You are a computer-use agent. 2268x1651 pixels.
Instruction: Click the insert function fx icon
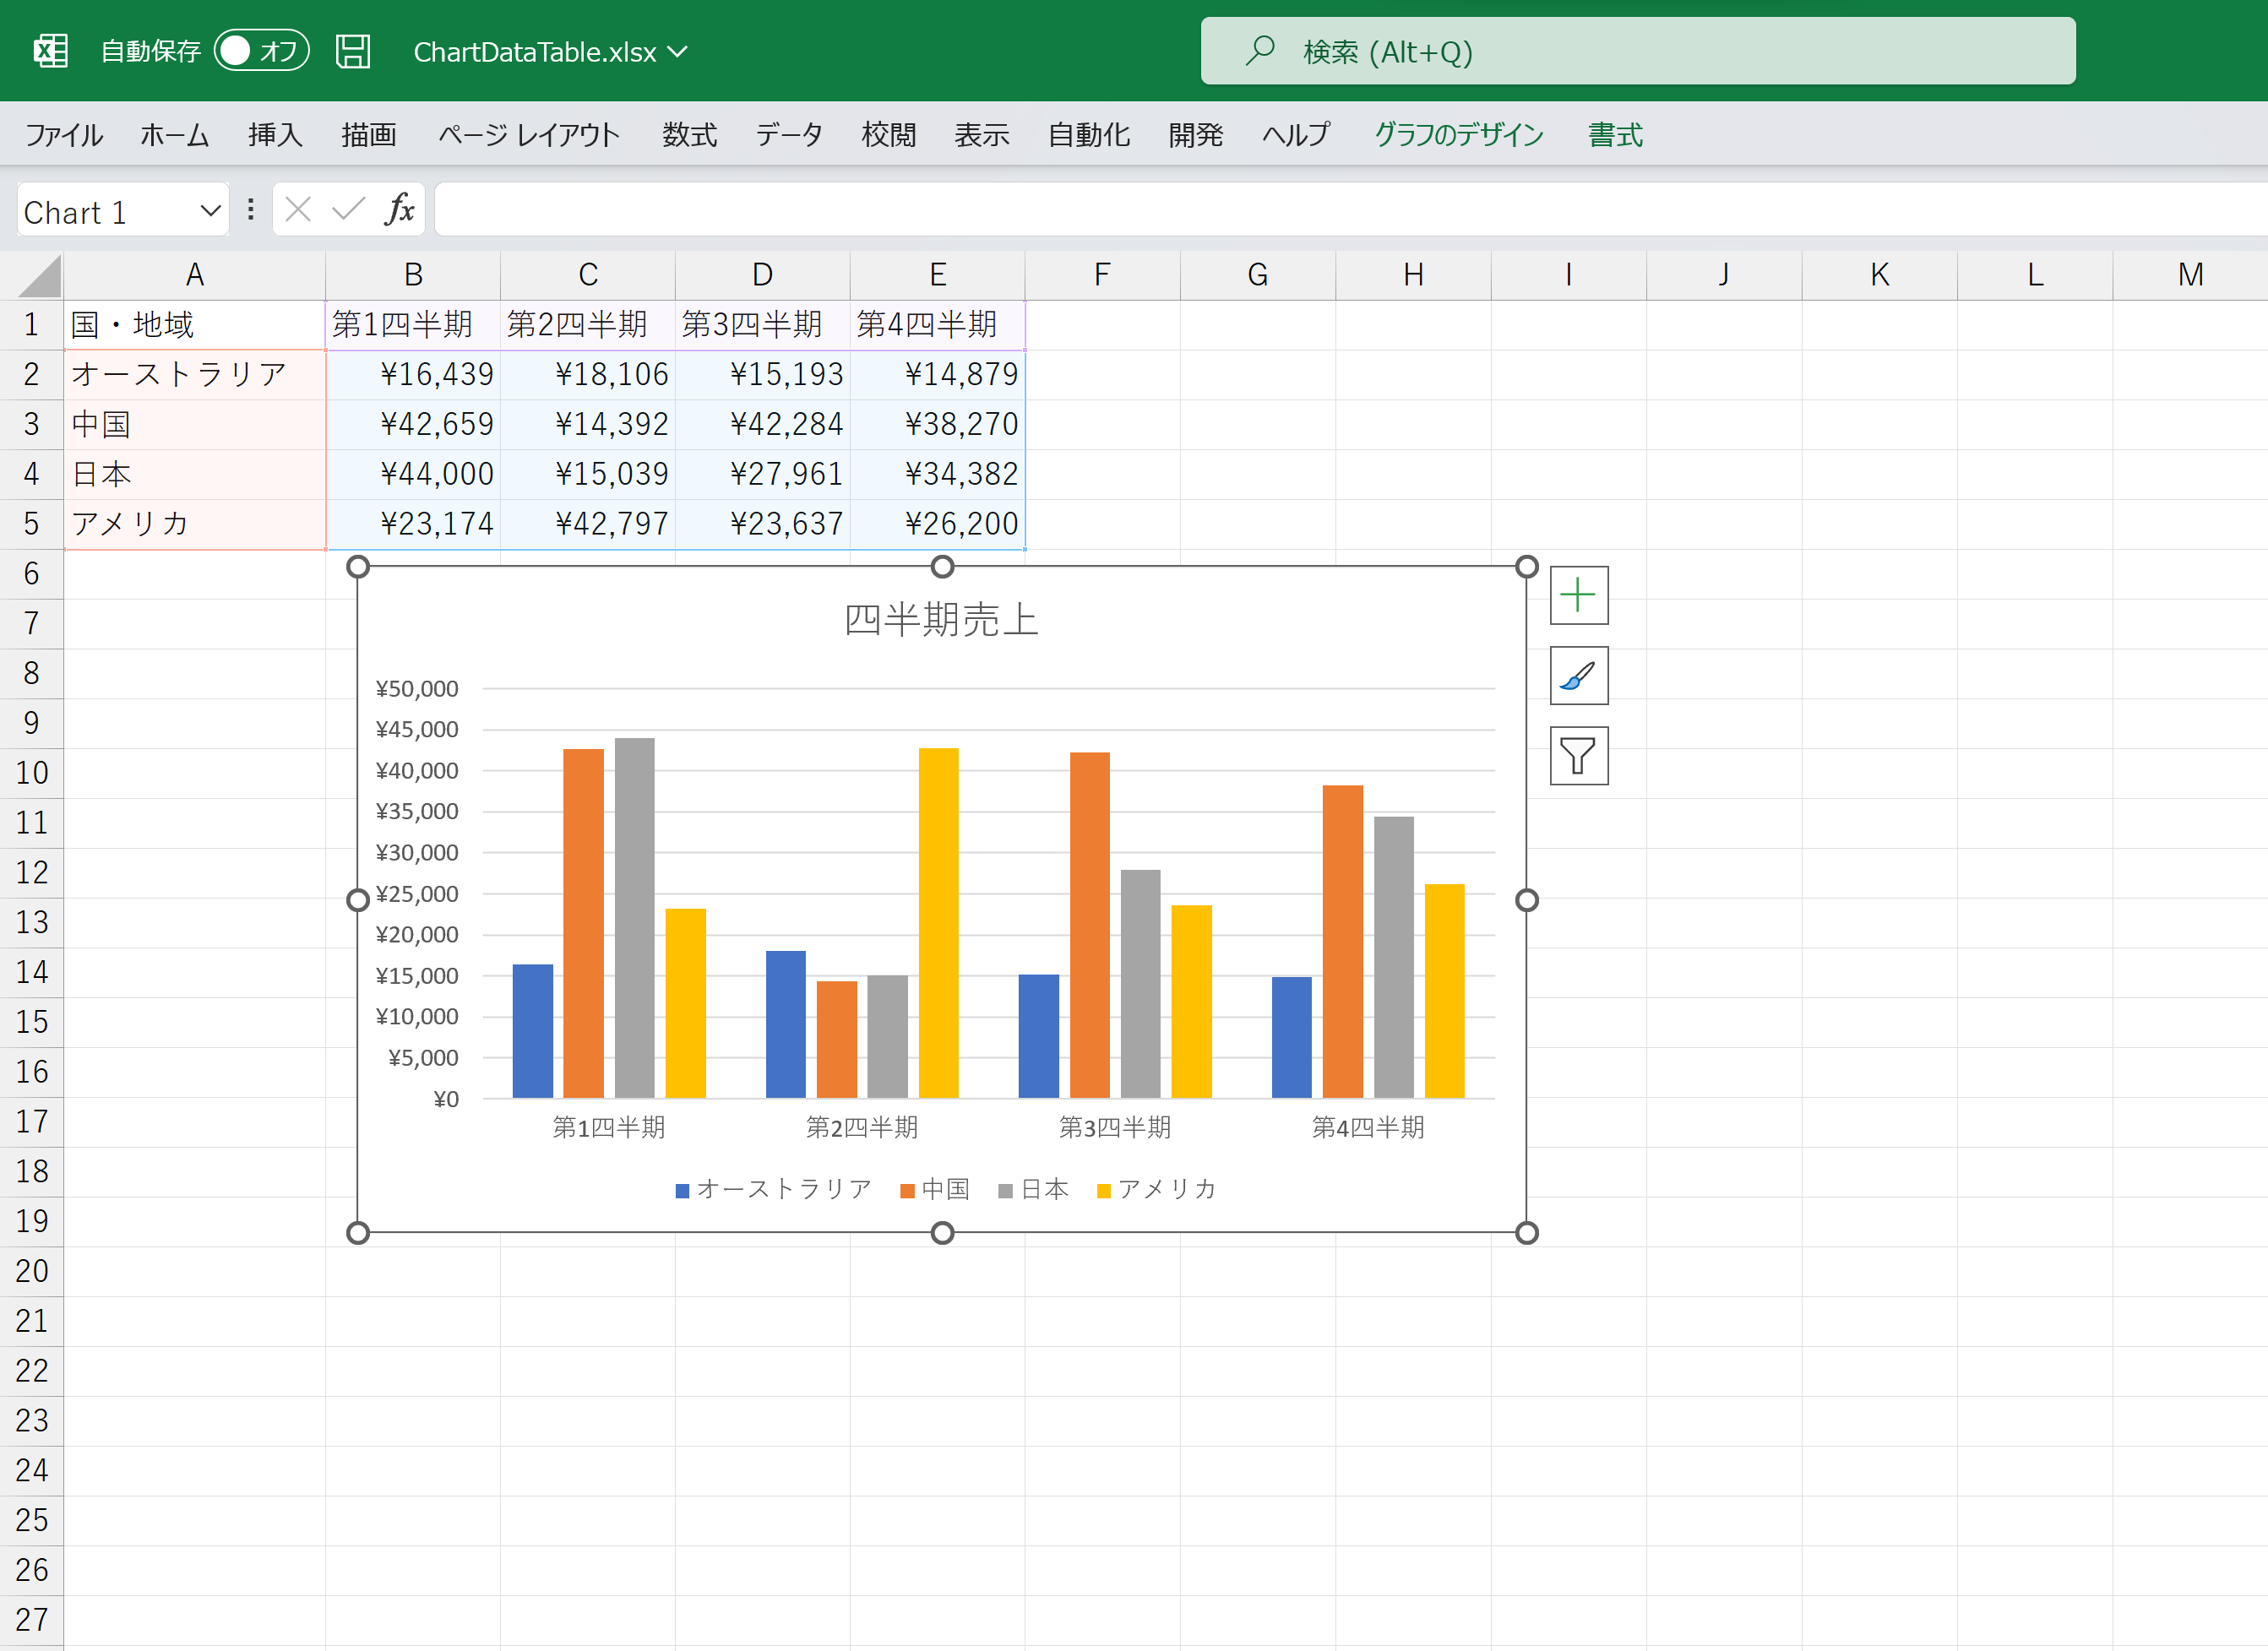tap(399, 210)
